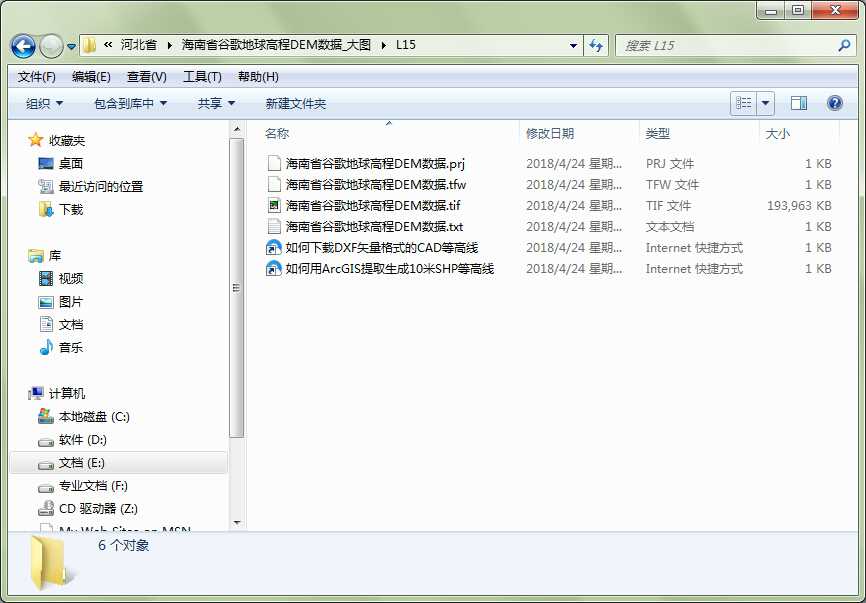Select the .tif image file icon
Viewport: 866px width, 603px height.
coord(274,205)
